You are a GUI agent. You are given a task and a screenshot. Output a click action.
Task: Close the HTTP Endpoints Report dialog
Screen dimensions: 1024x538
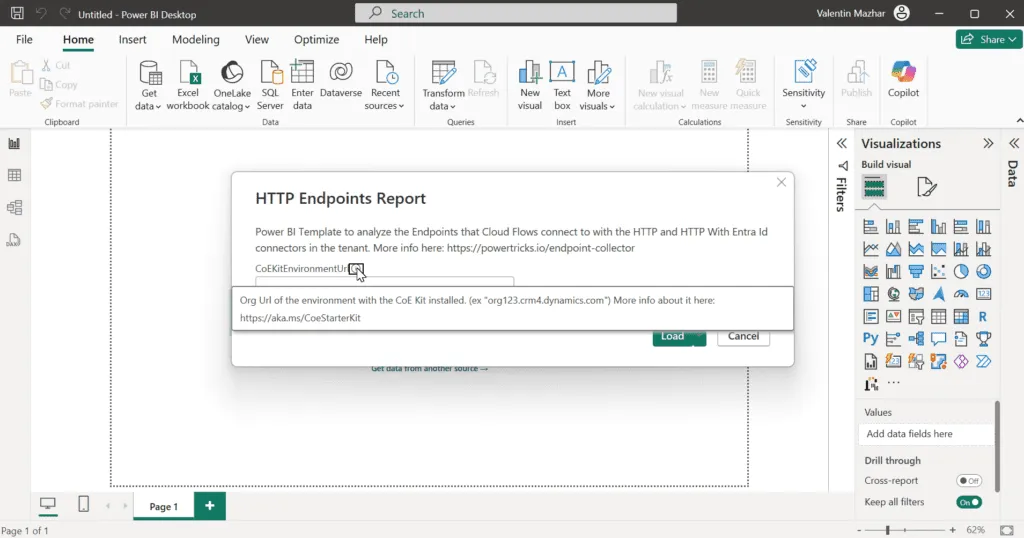[x=781, y=182]
